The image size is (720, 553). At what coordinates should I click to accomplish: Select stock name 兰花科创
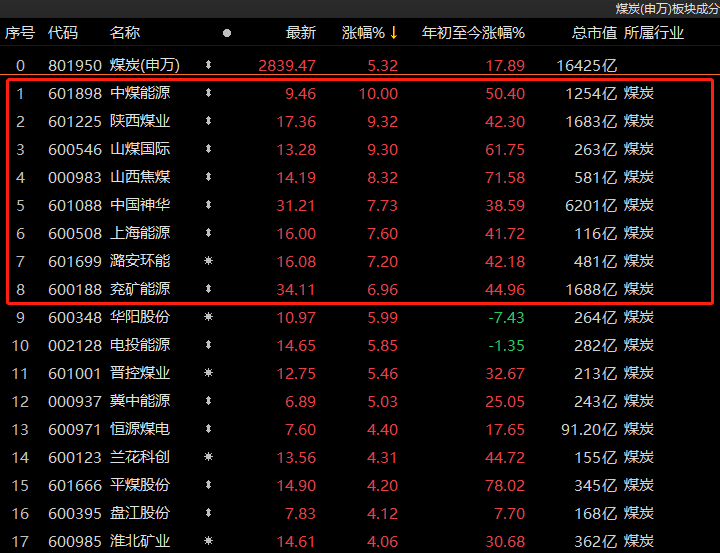(x=140, y=457)
